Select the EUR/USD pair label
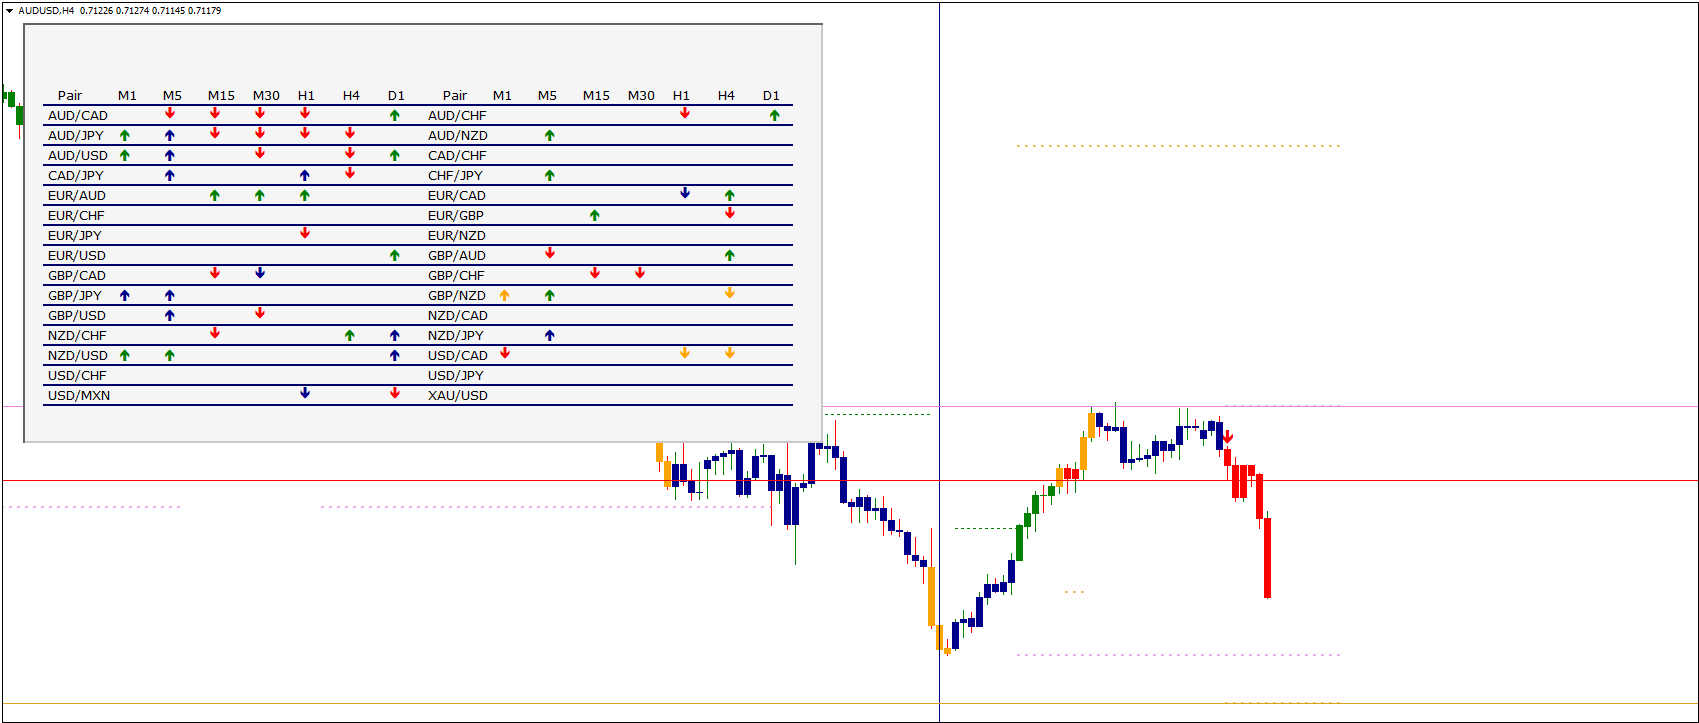The image size is (1699, 723). (x=77, y=255)
